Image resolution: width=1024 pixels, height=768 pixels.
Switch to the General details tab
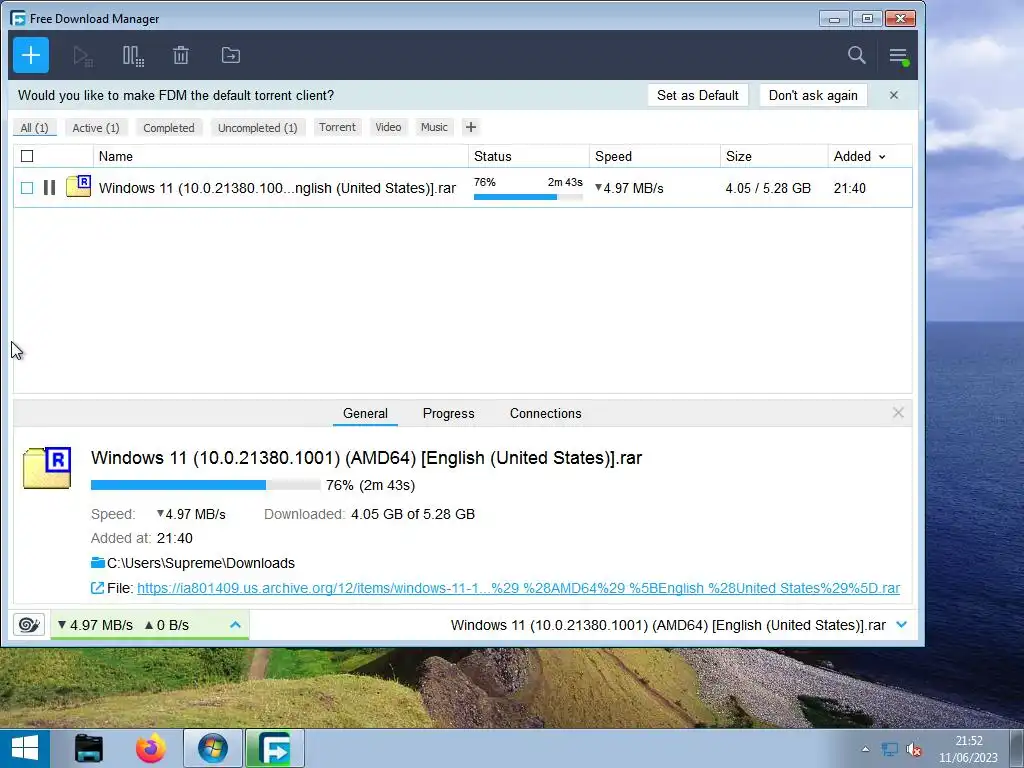coord(365,413)
